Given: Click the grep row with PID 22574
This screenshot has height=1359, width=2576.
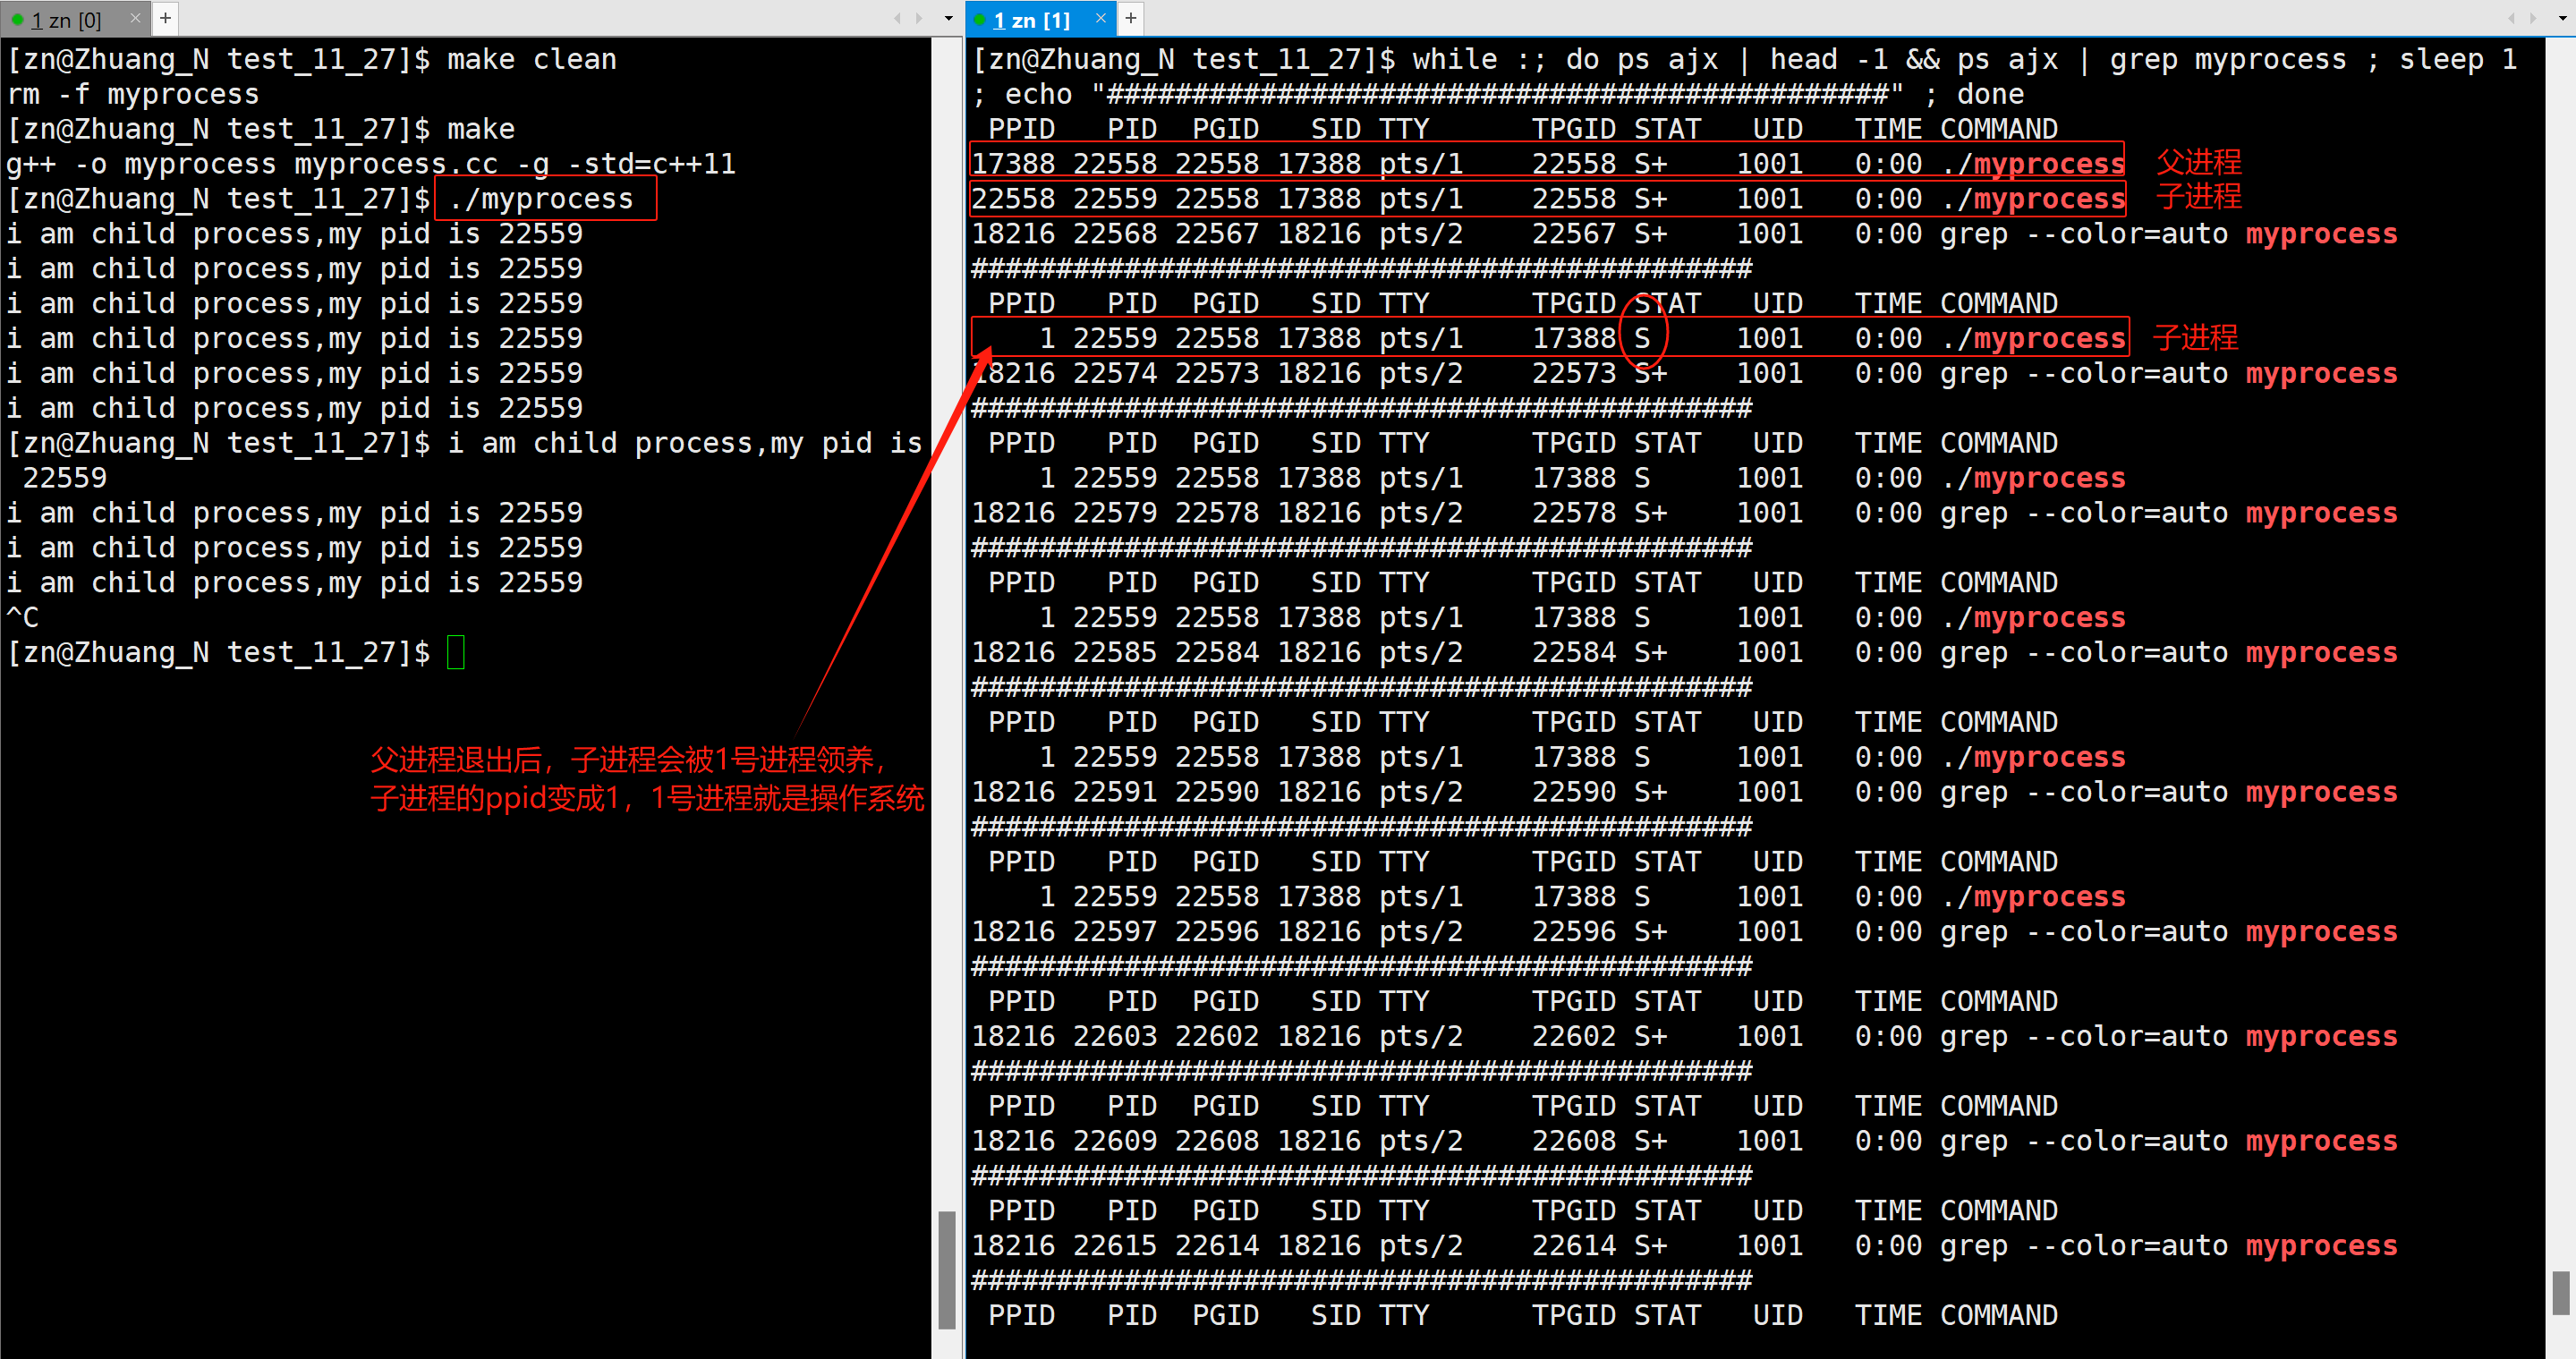Looking at the screenshot, I should coord(1685,373).
